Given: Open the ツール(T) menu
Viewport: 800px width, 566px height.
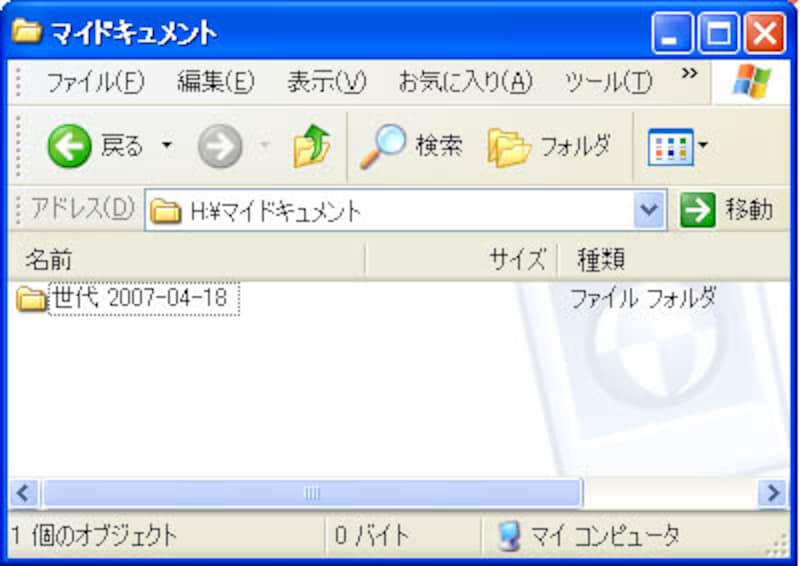Looking at the screenshot, I should coord(608,82).
